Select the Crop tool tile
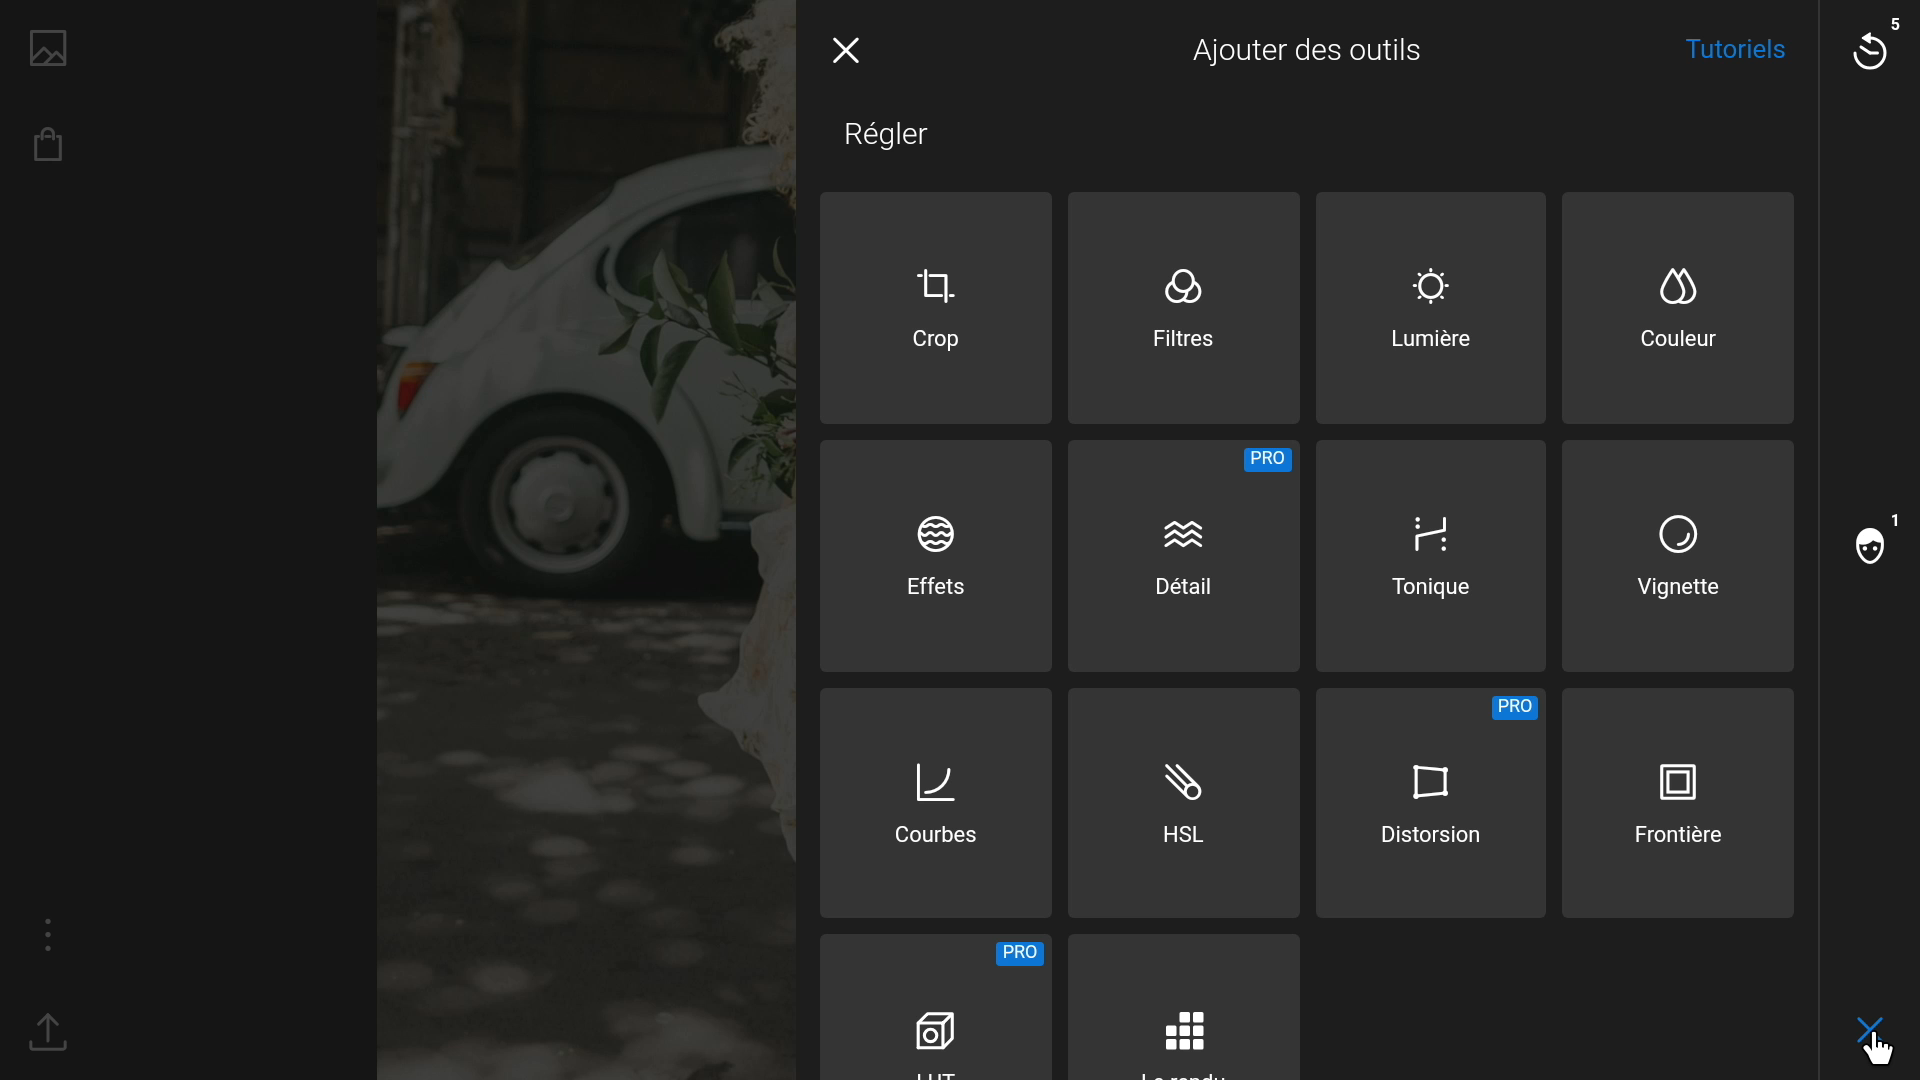 935,308
